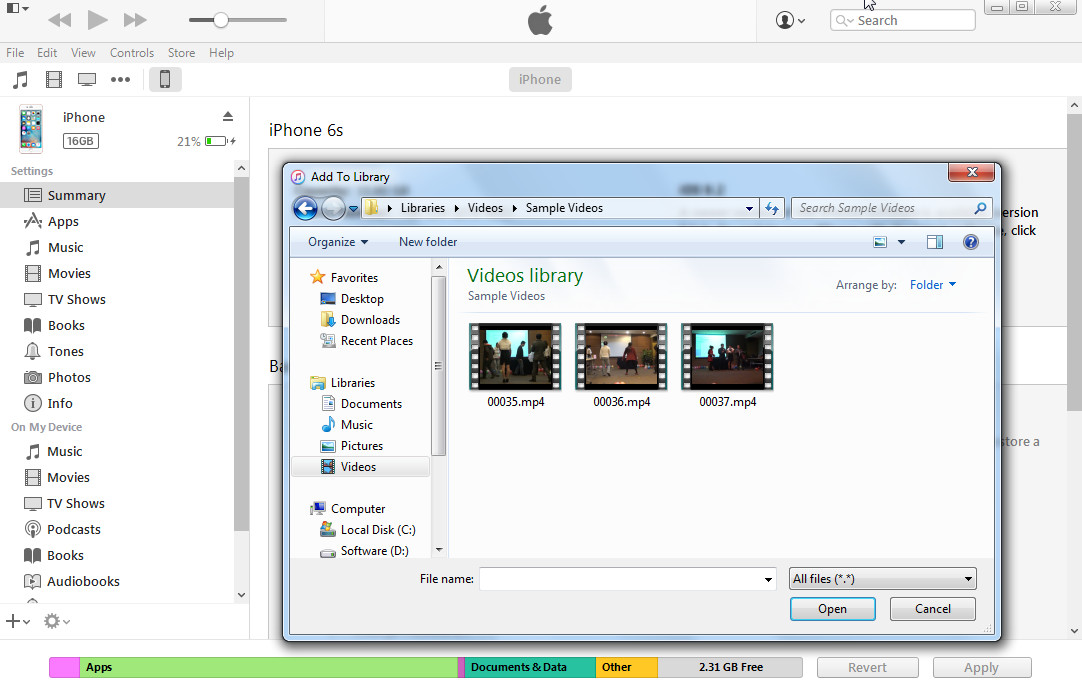Open the Movies library icon in toolbar

point(54,80)
